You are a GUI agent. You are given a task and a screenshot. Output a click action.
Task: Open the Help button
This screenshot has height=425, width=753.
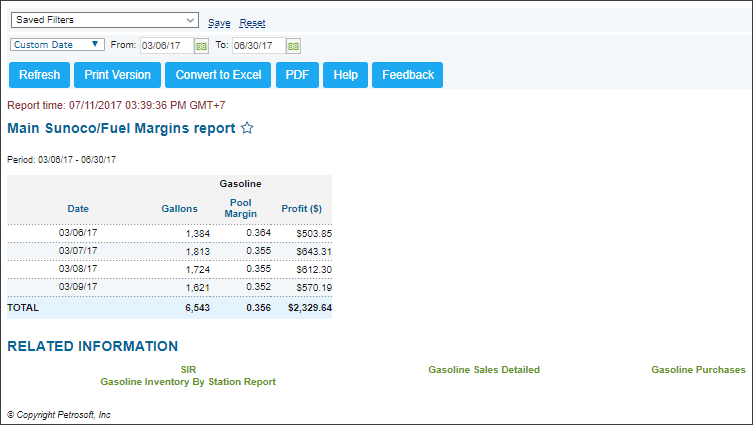tap(345, 75)
